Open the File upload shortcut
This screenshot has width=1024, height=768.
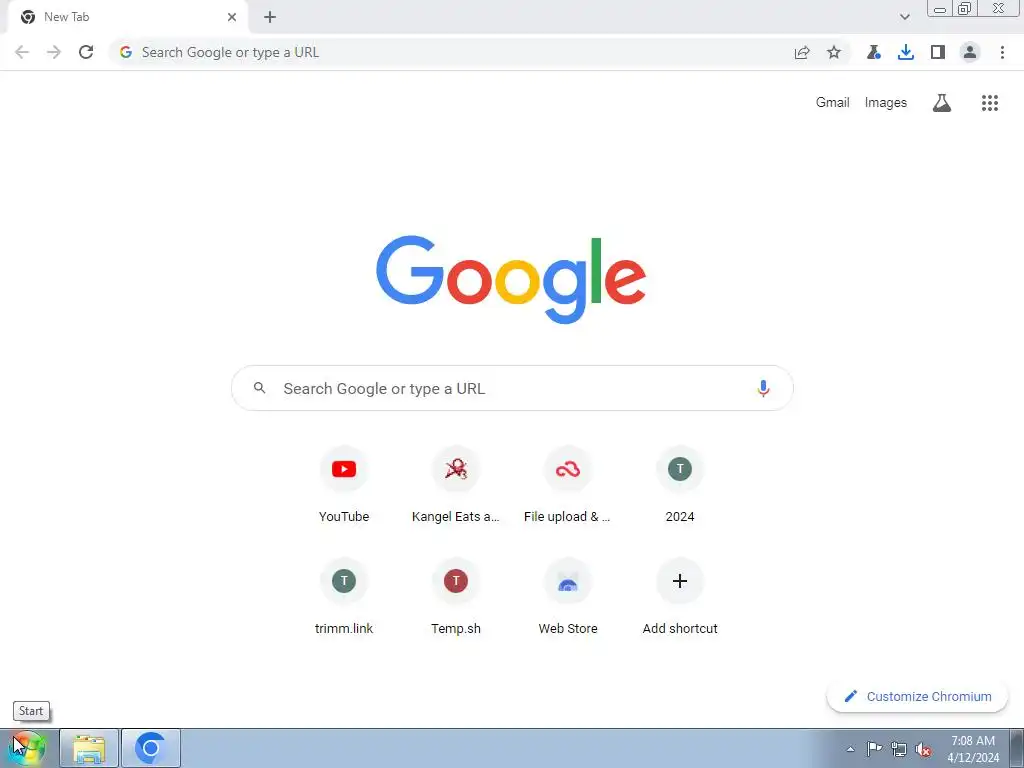pos(568,485)
